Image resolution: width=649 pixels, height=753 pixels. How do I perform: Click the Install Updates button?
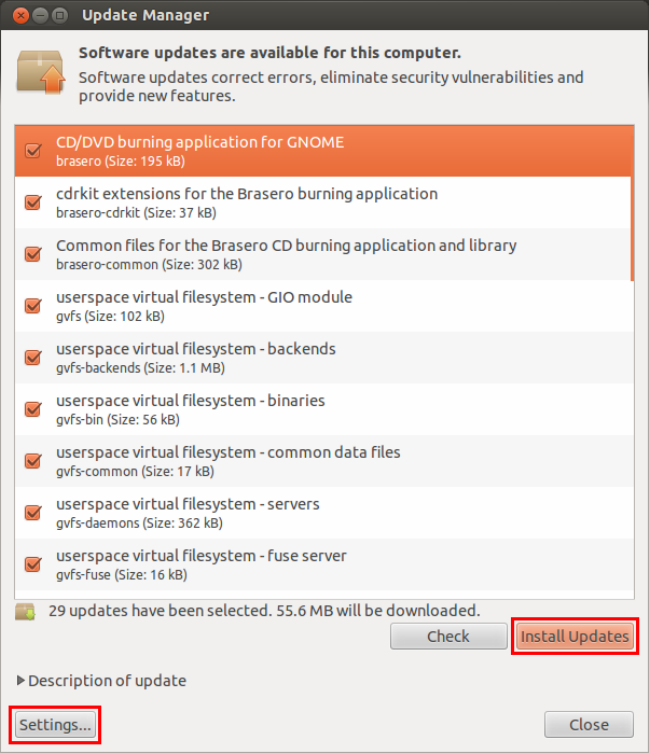pos(575,636)
